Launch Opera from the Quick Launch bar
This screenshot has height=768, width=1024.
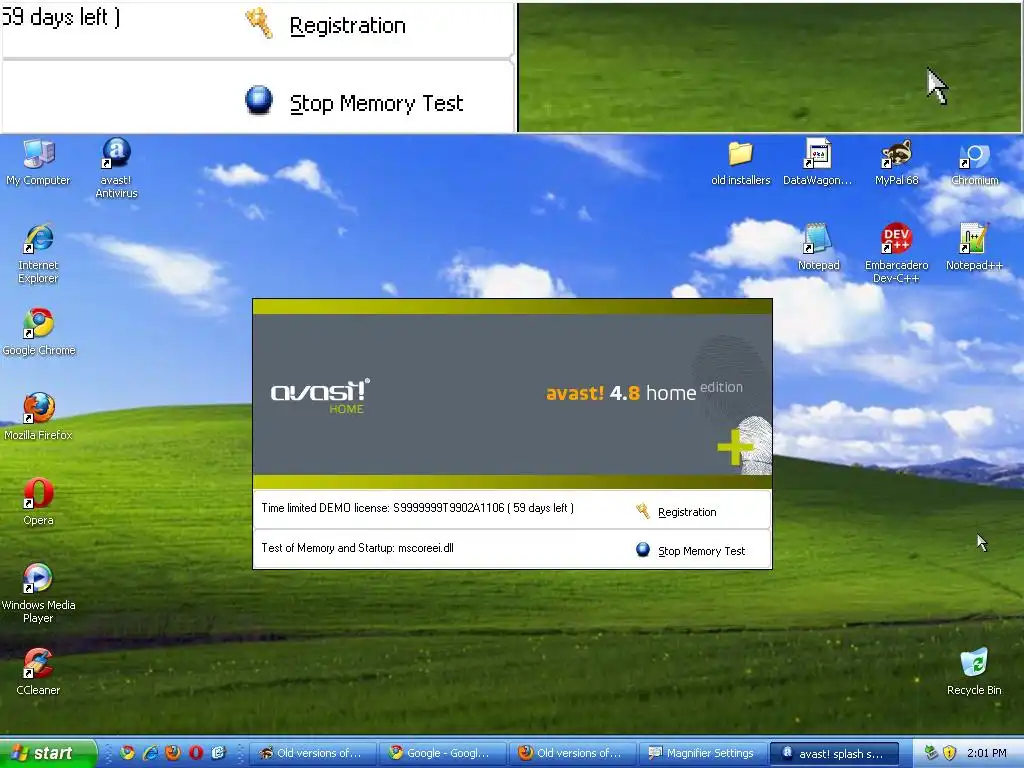point(196,753)
